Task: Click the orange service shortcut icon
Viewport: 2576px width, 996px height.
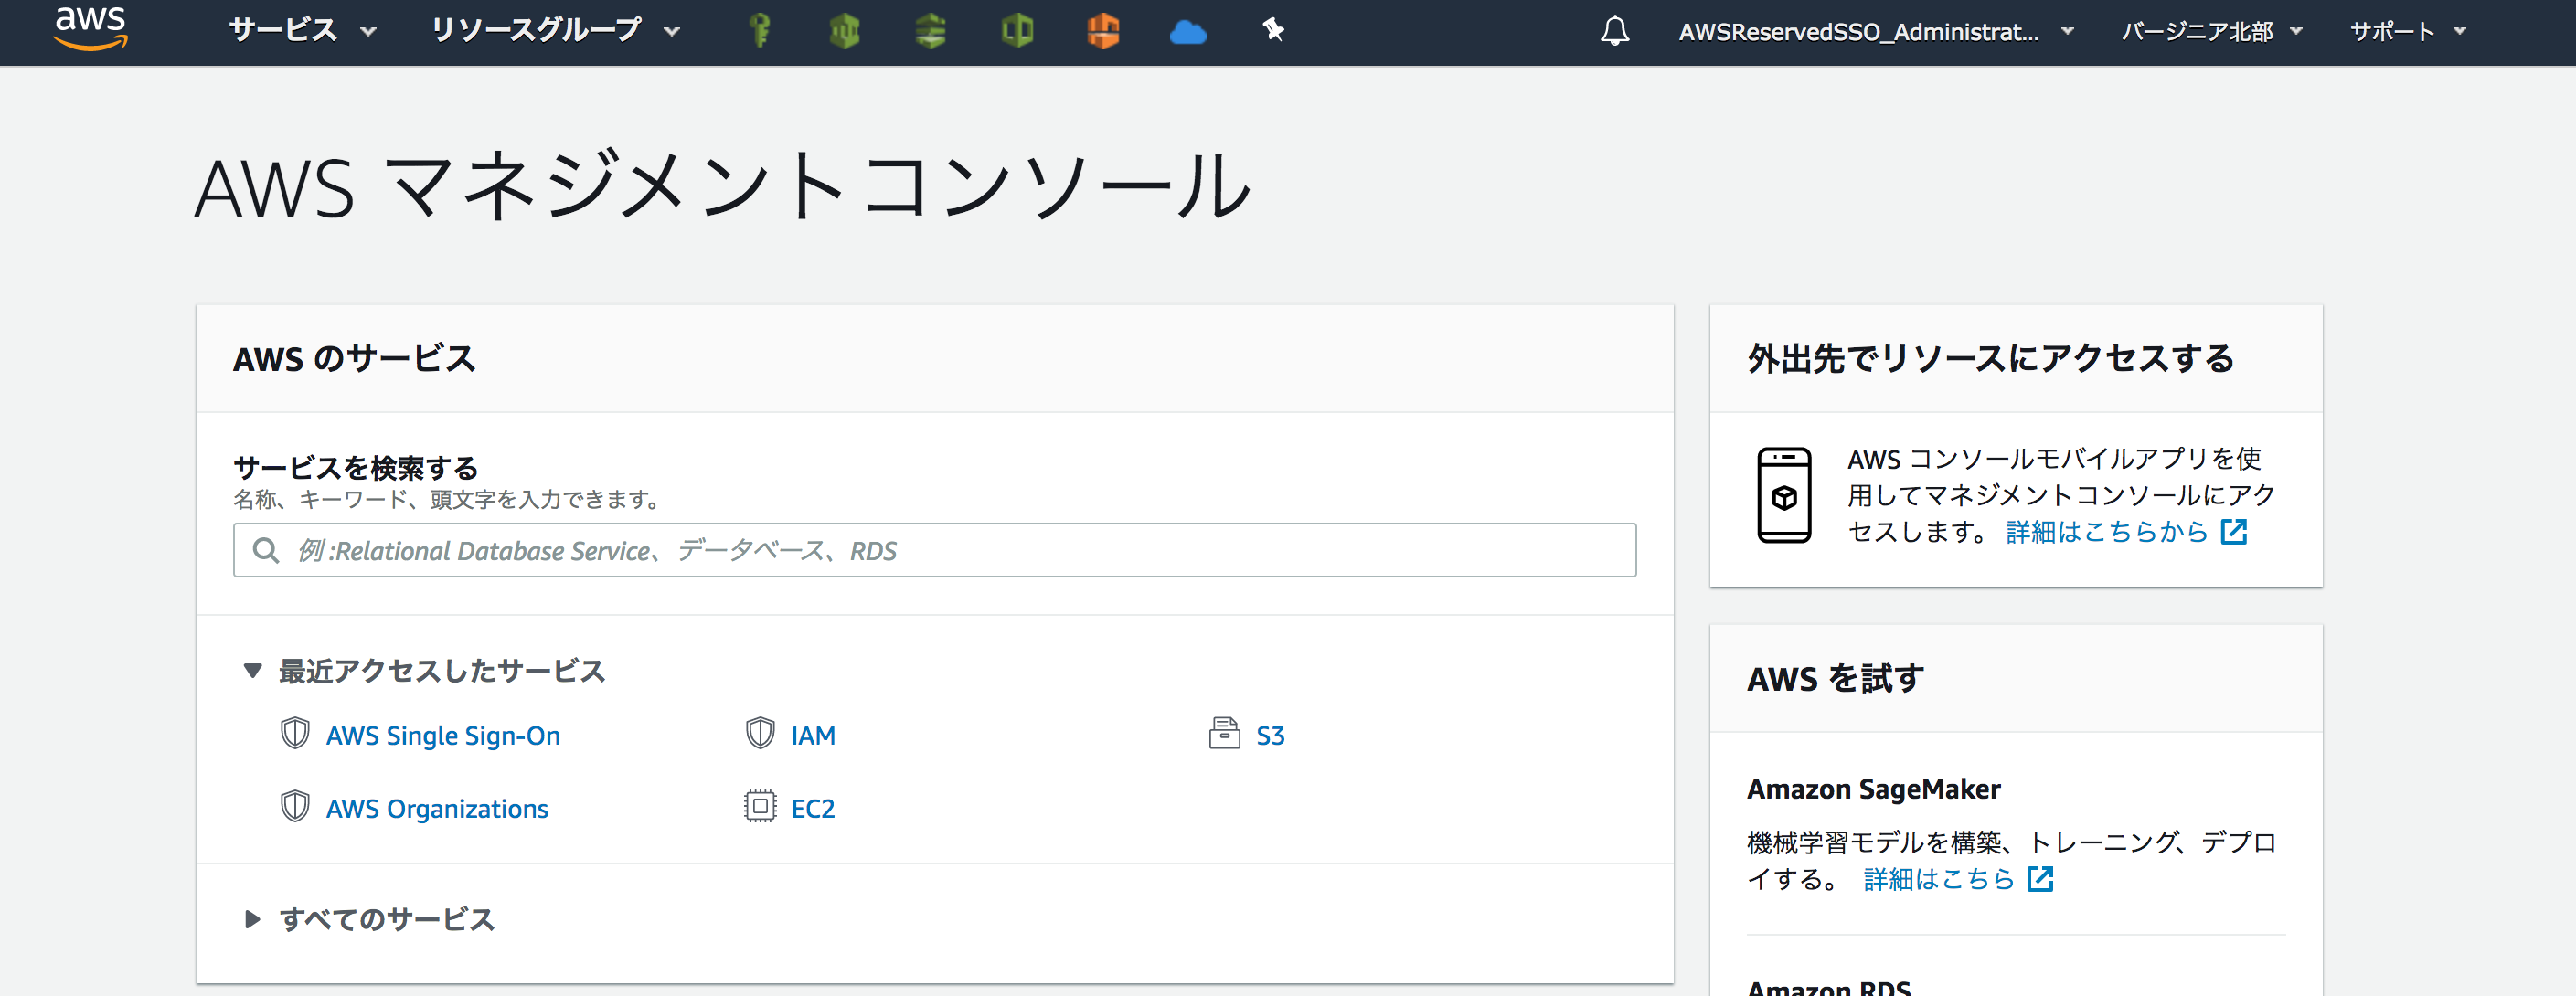Action: (x=1102, y=31)
